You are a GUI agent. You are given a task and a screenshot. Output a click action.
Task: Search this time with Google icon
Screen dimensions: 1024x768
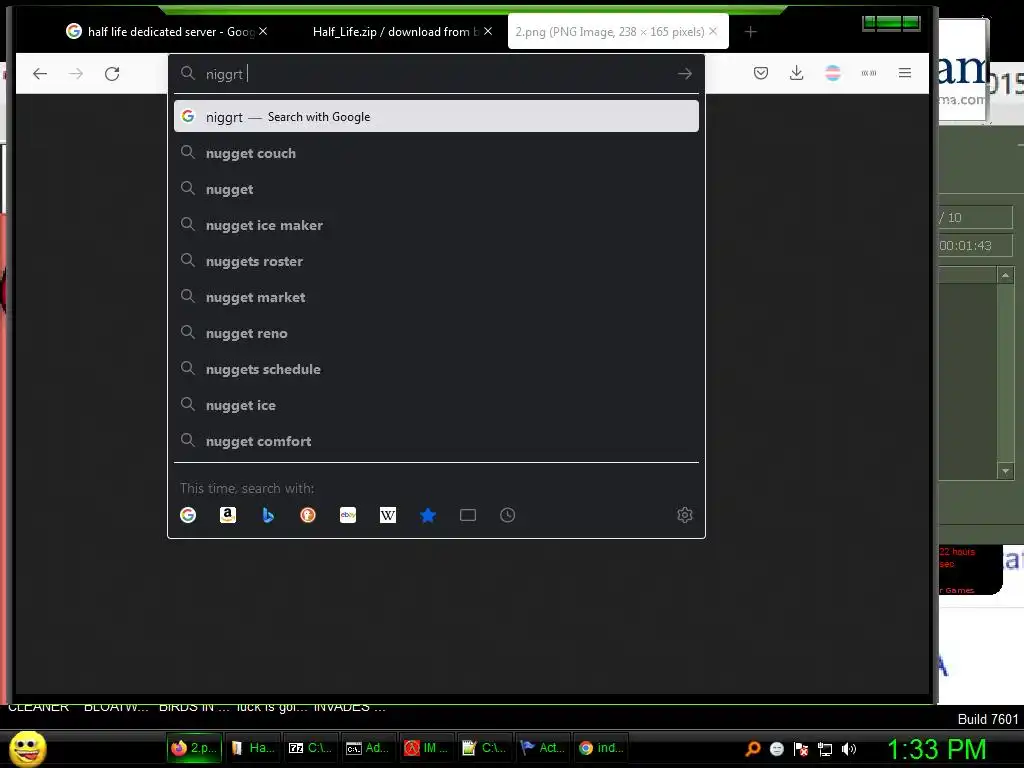pyautogui.click(x=188, y=515)
